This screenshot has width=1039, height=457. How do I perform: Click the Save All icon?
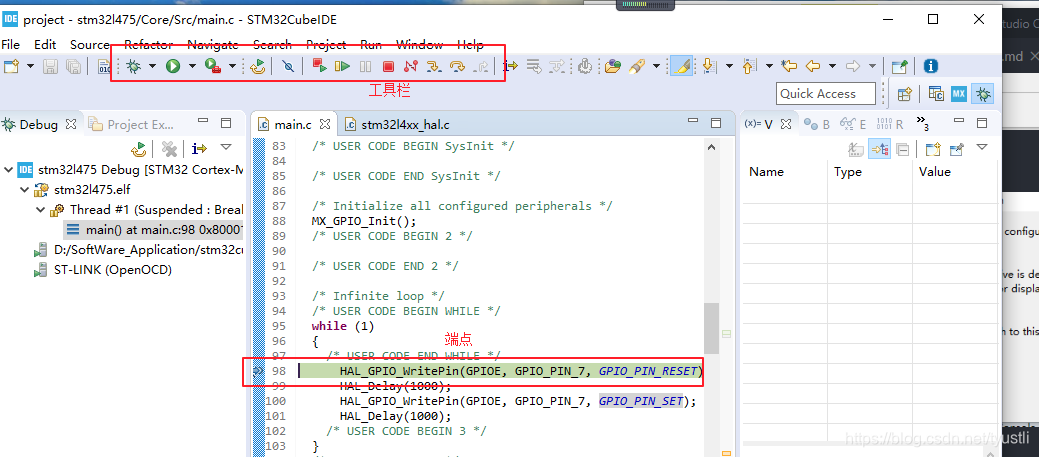click(x=73, y=66)
